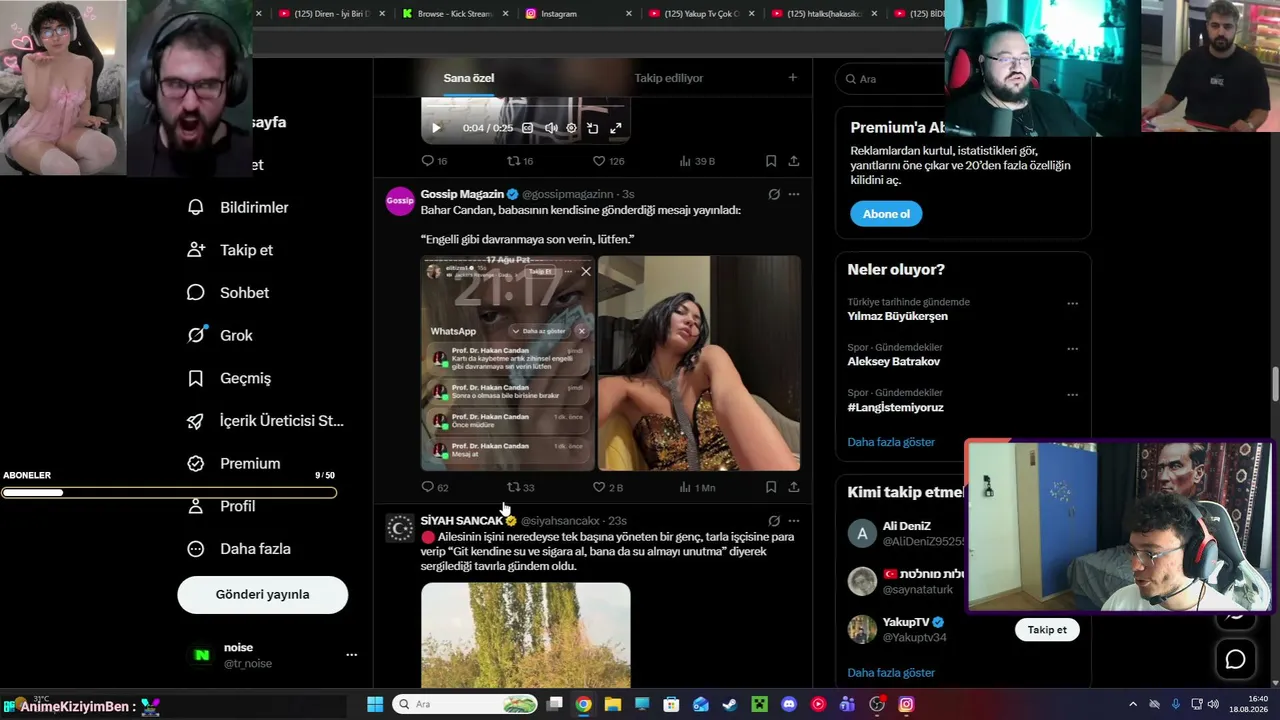Follow YakupTV with Takip et button
This screenshot has width=1280, height=720.
click(1047, 630)
